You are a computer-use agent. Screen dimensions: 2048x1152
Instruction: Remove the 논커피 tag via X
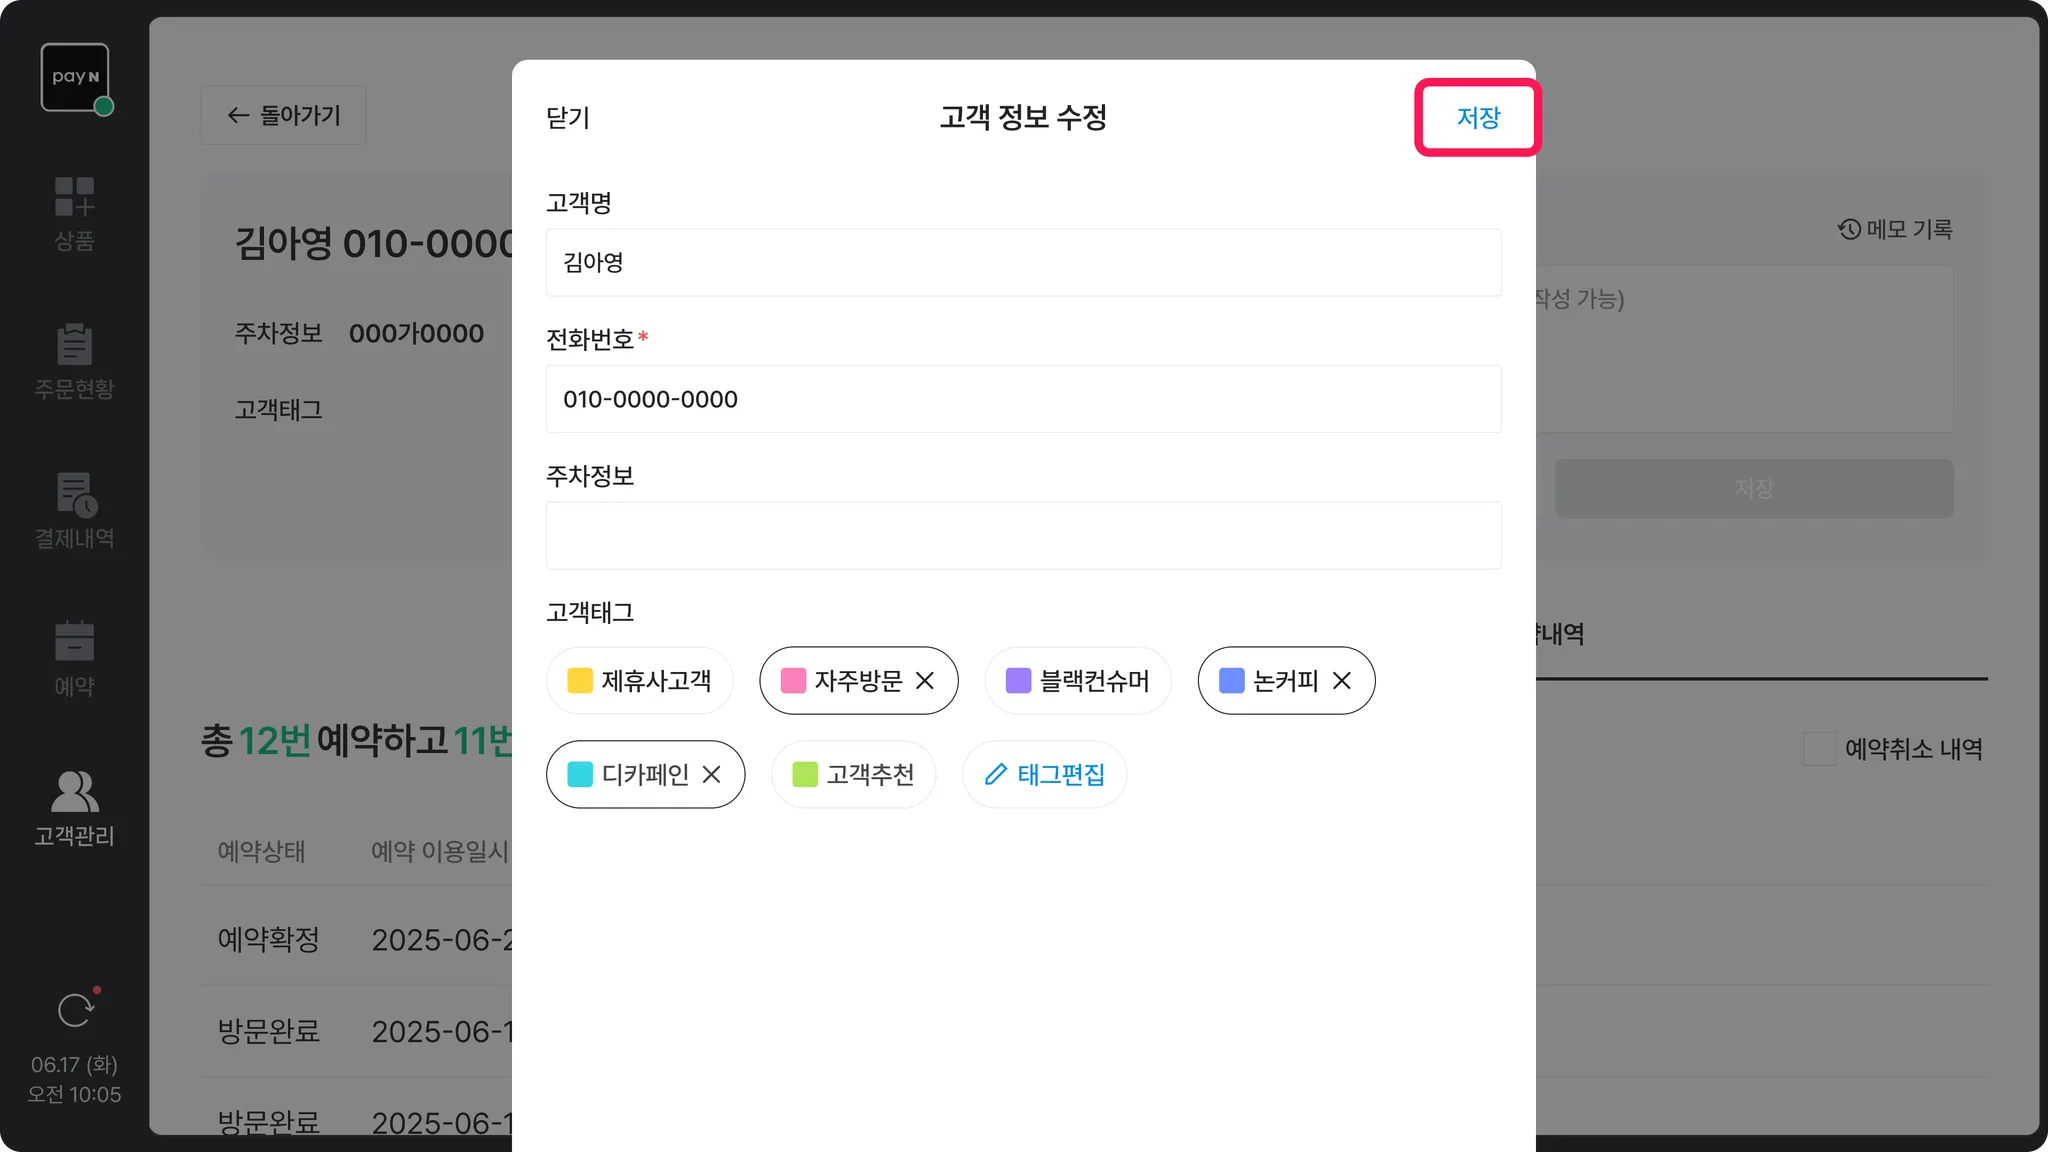tap(1342, 681)
